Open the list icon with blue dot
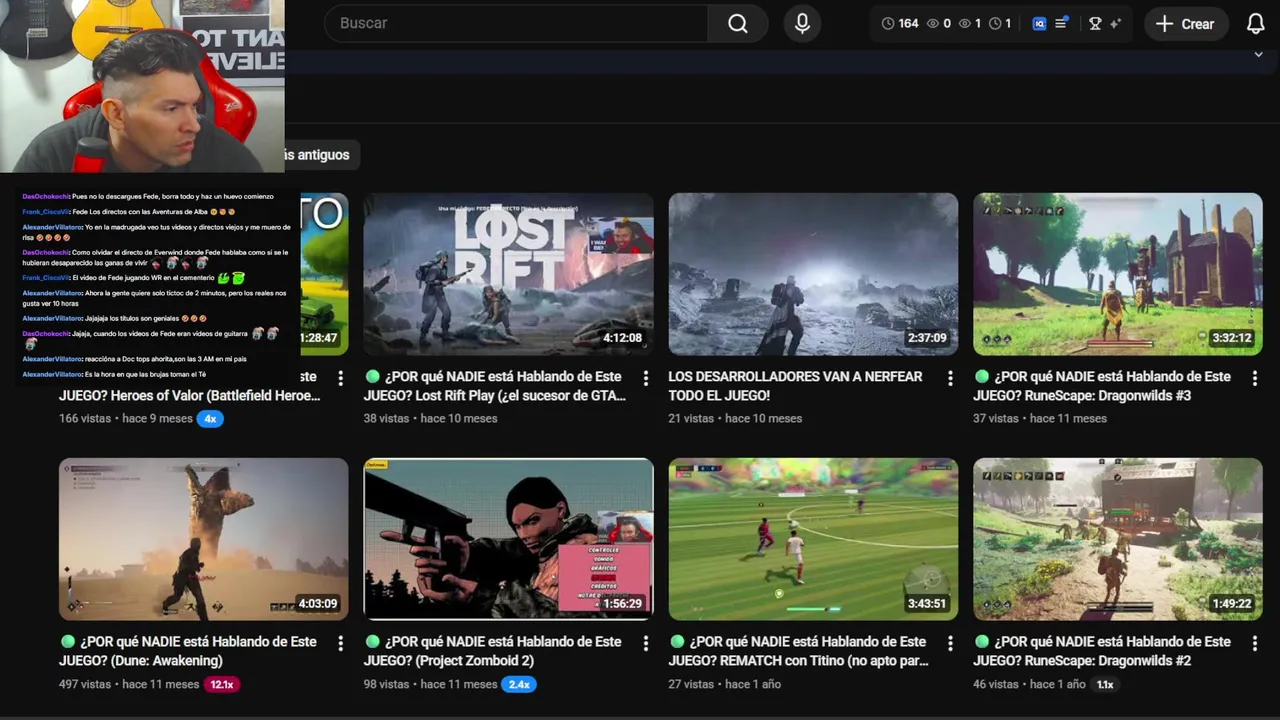The width and height of the screenshot is (1280, 720). 1062,23
